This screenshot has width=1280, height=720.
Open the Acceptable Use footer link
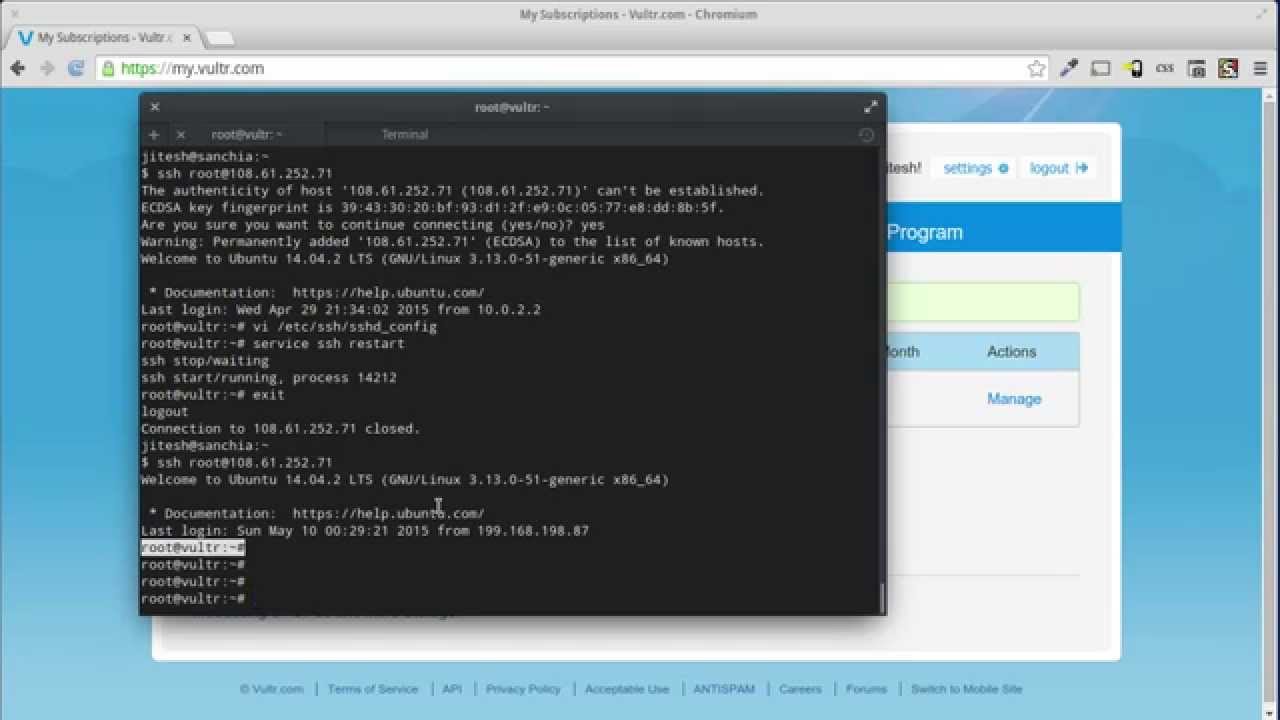coord(627,689)
